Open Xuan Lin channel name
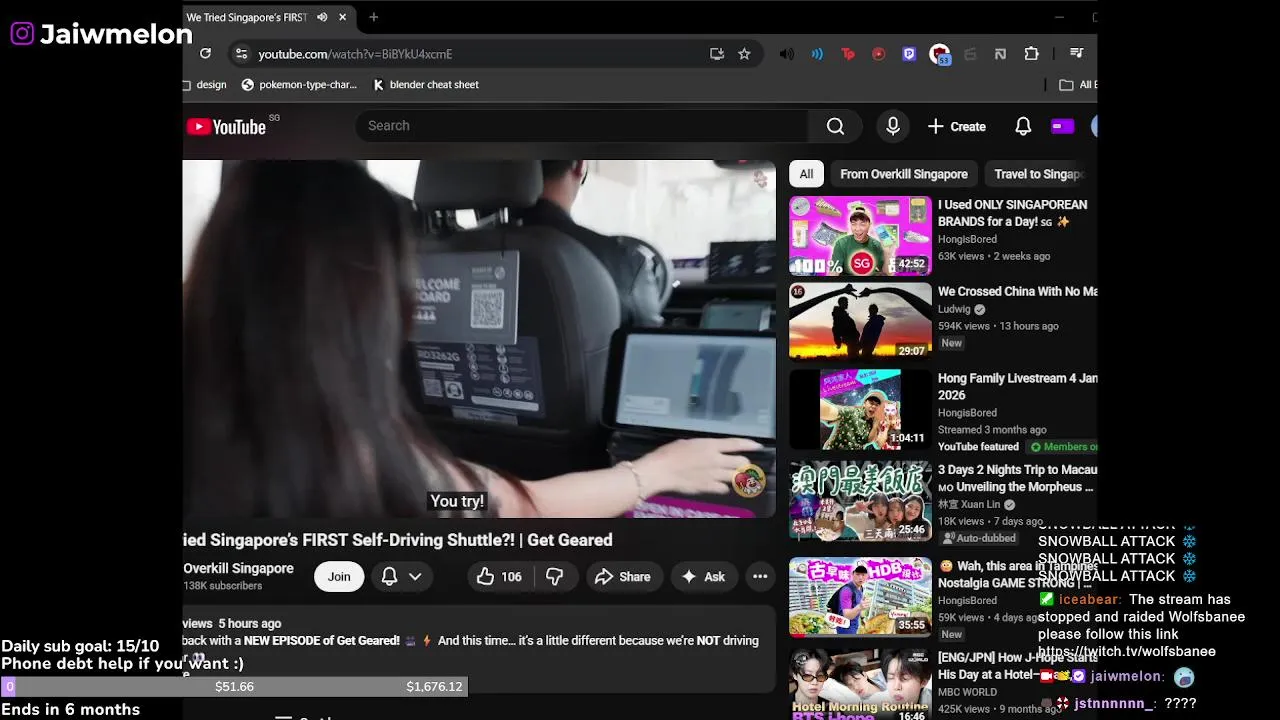 point(969,505)
